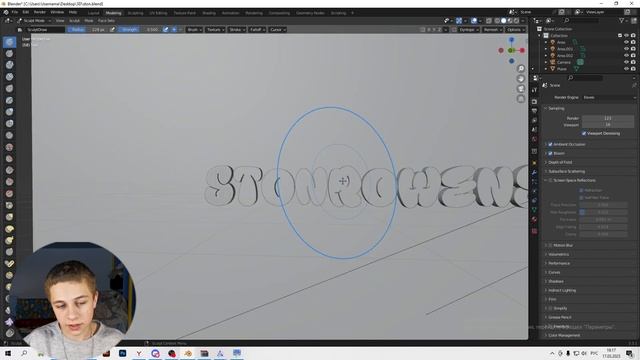Open the Options popover button
This screenshot has height=360, width=640.
tap(515, 29)
